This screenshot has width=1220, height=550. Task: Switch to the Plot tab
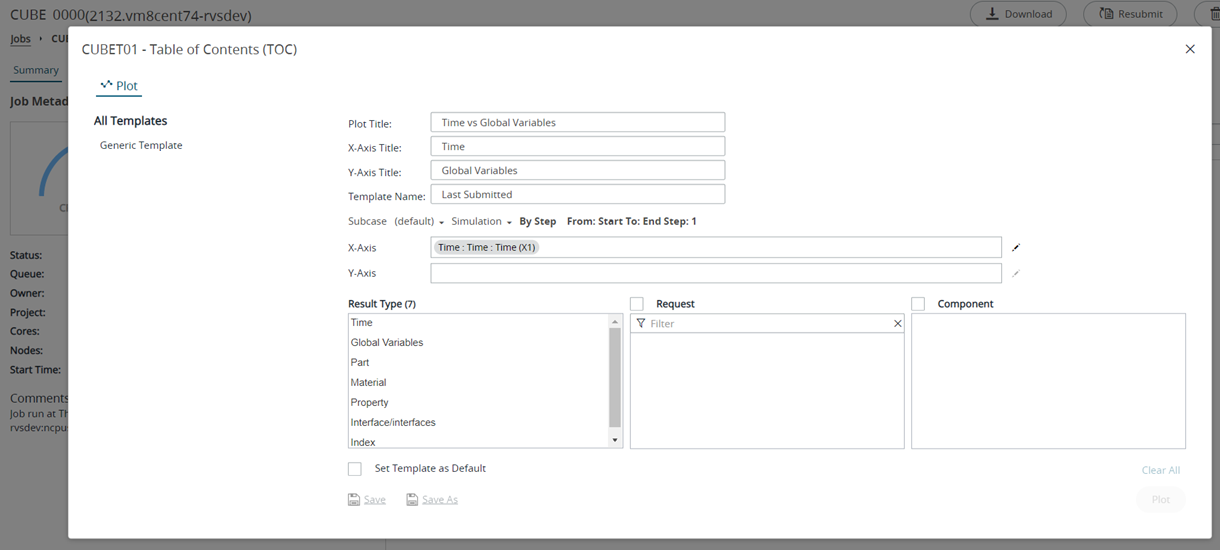[119, 85]
